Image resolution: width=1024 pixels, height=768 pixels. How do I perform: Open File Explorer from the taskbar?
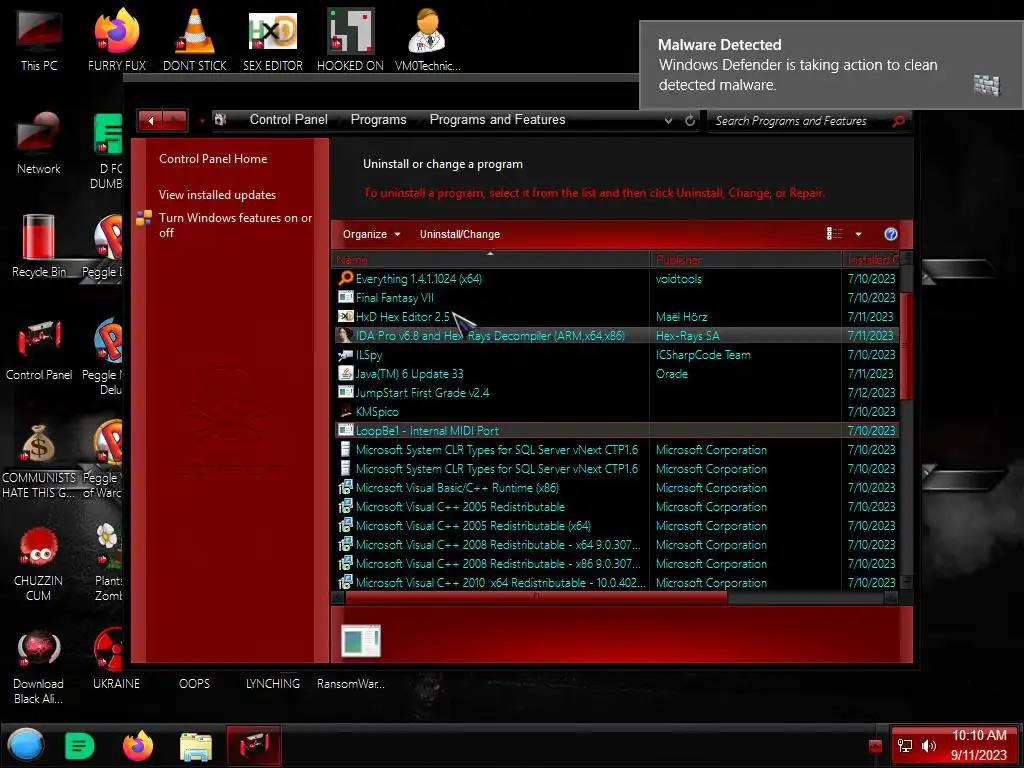pos(195,746)
